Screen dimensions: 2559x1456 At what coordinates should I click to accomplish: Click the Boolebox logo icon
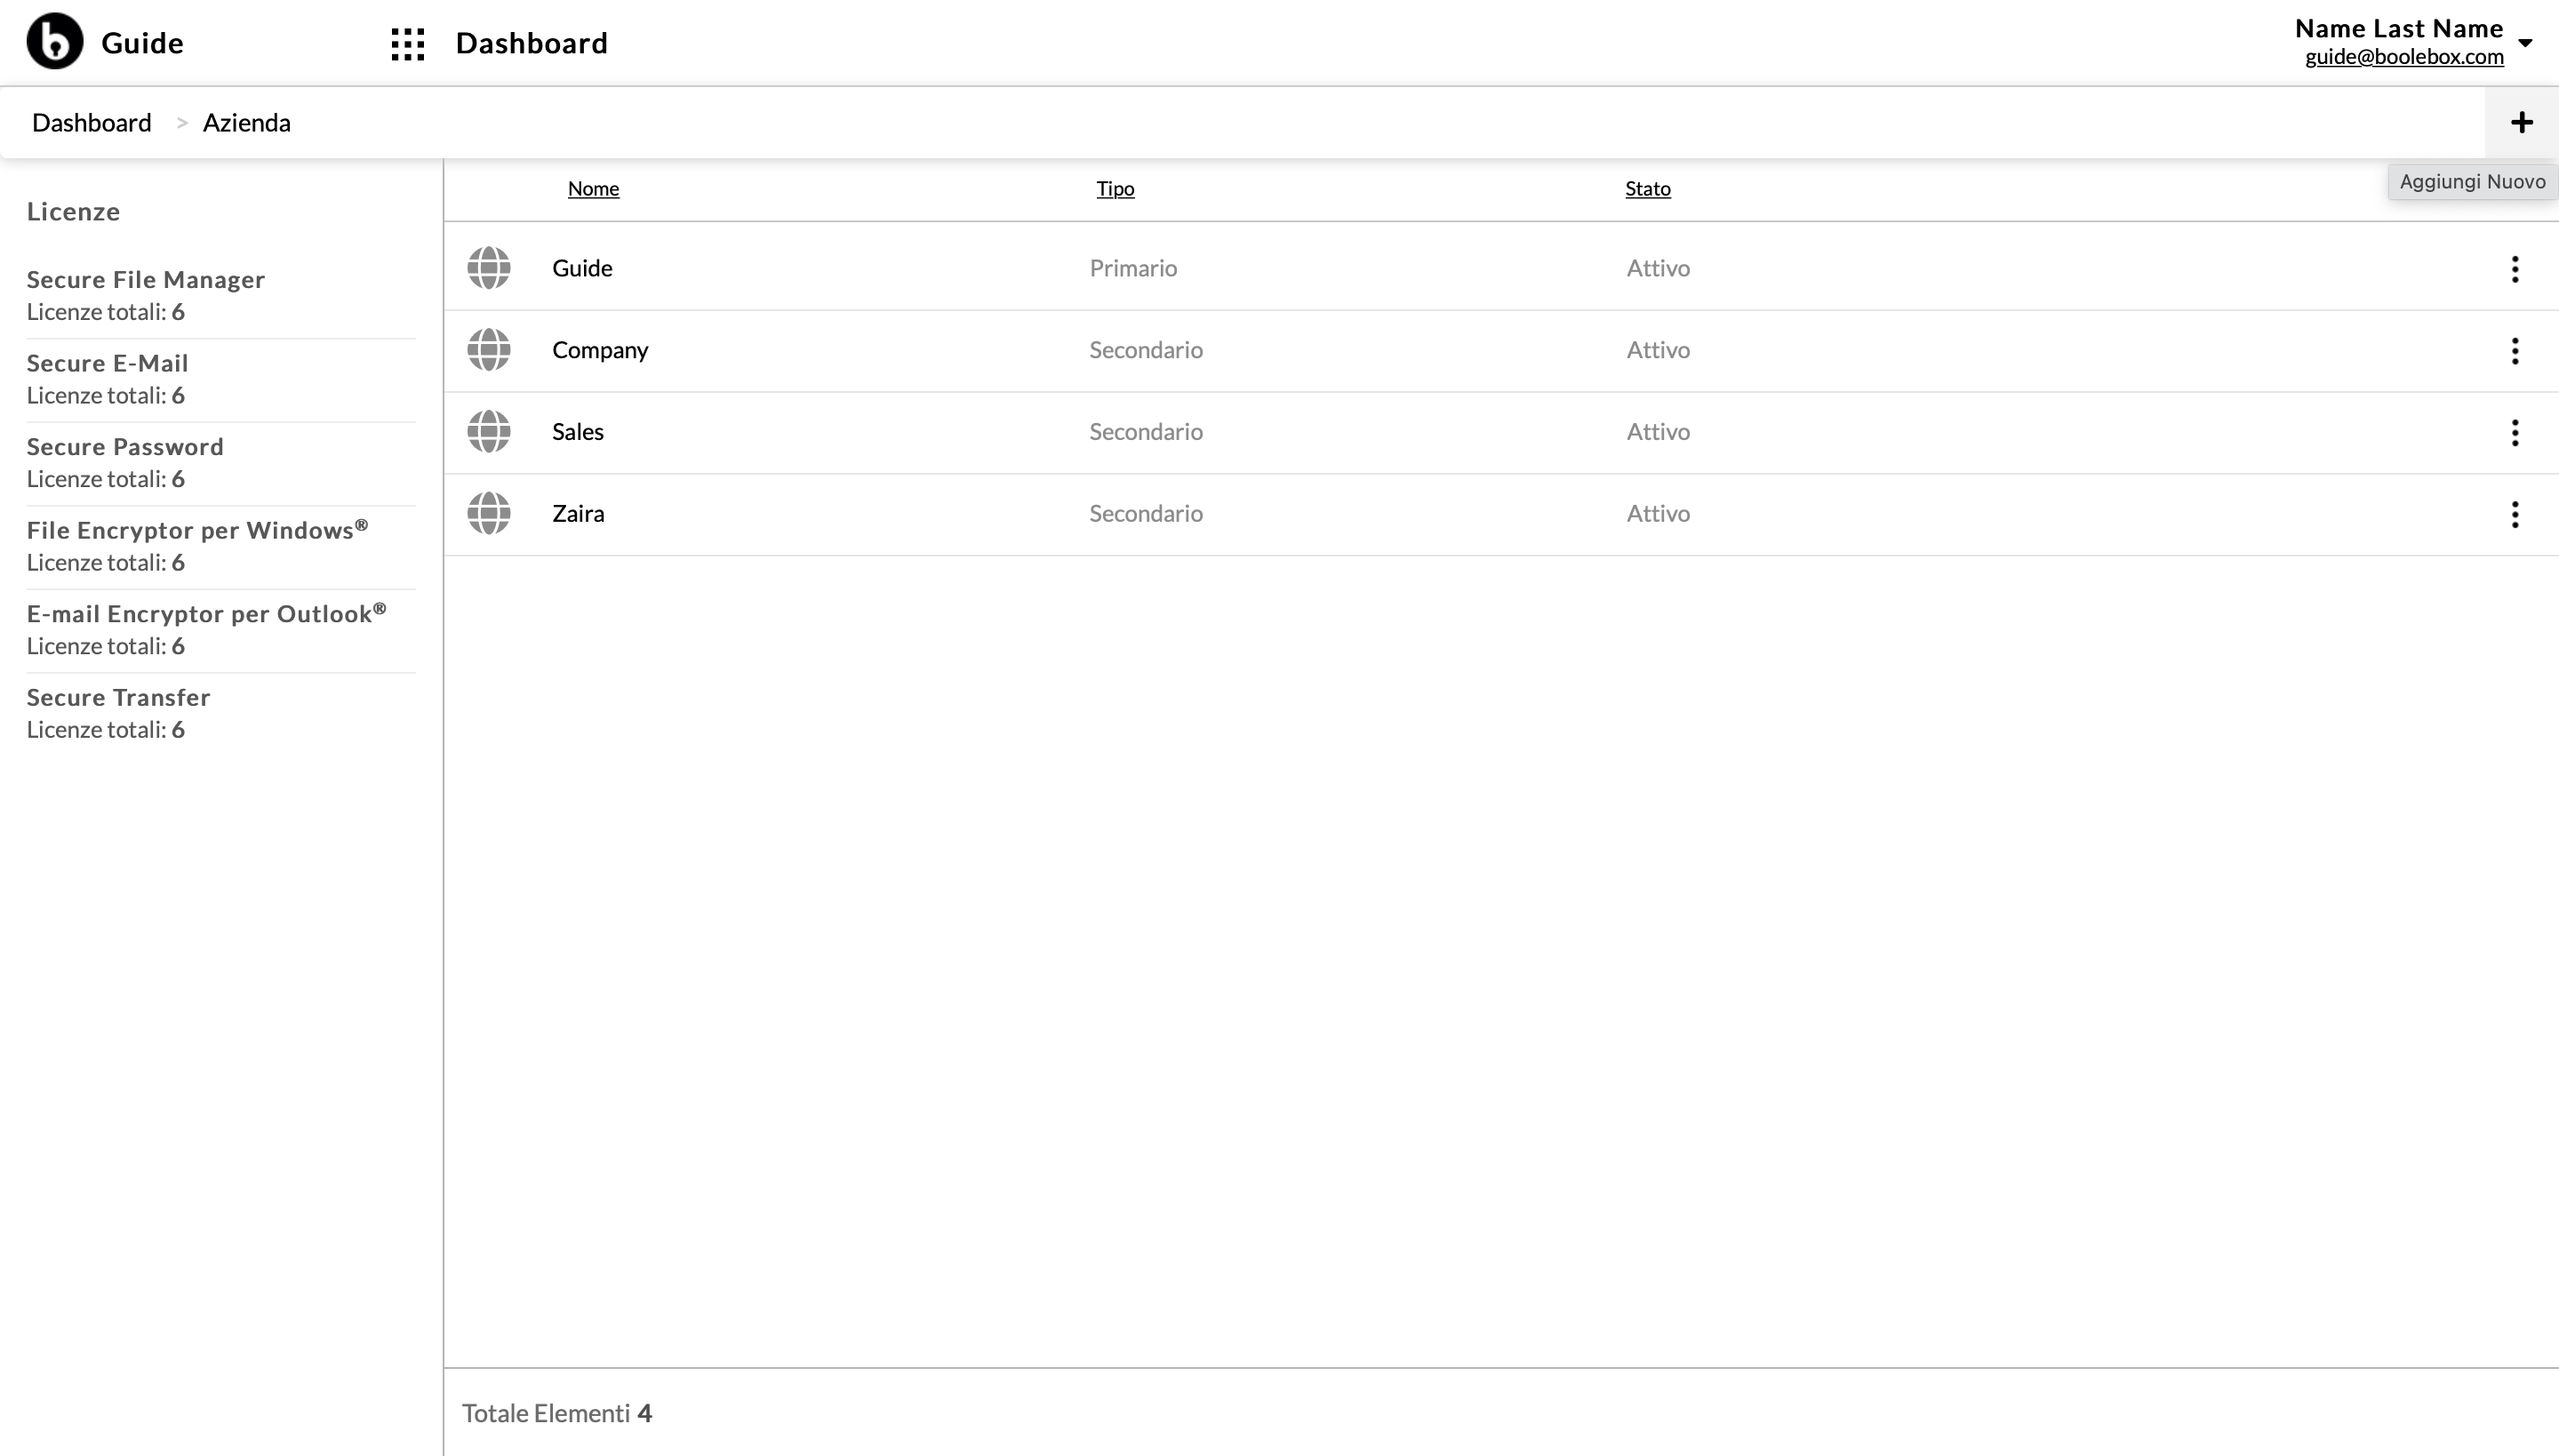click(x=55, y=42)
